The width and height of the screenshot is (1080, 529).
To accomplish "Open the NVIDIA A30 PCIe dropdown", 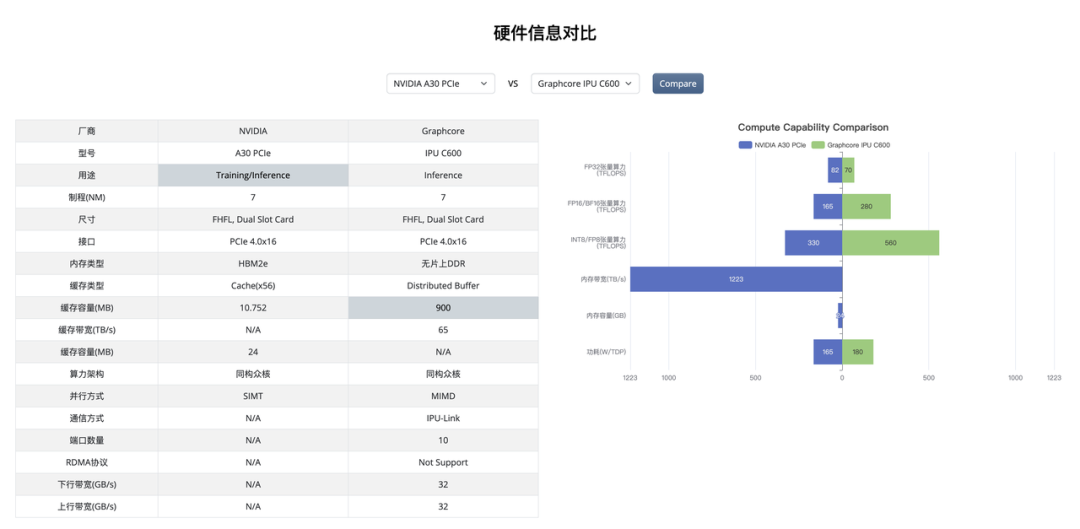I will pyautogui.click(x=440, y=83).
